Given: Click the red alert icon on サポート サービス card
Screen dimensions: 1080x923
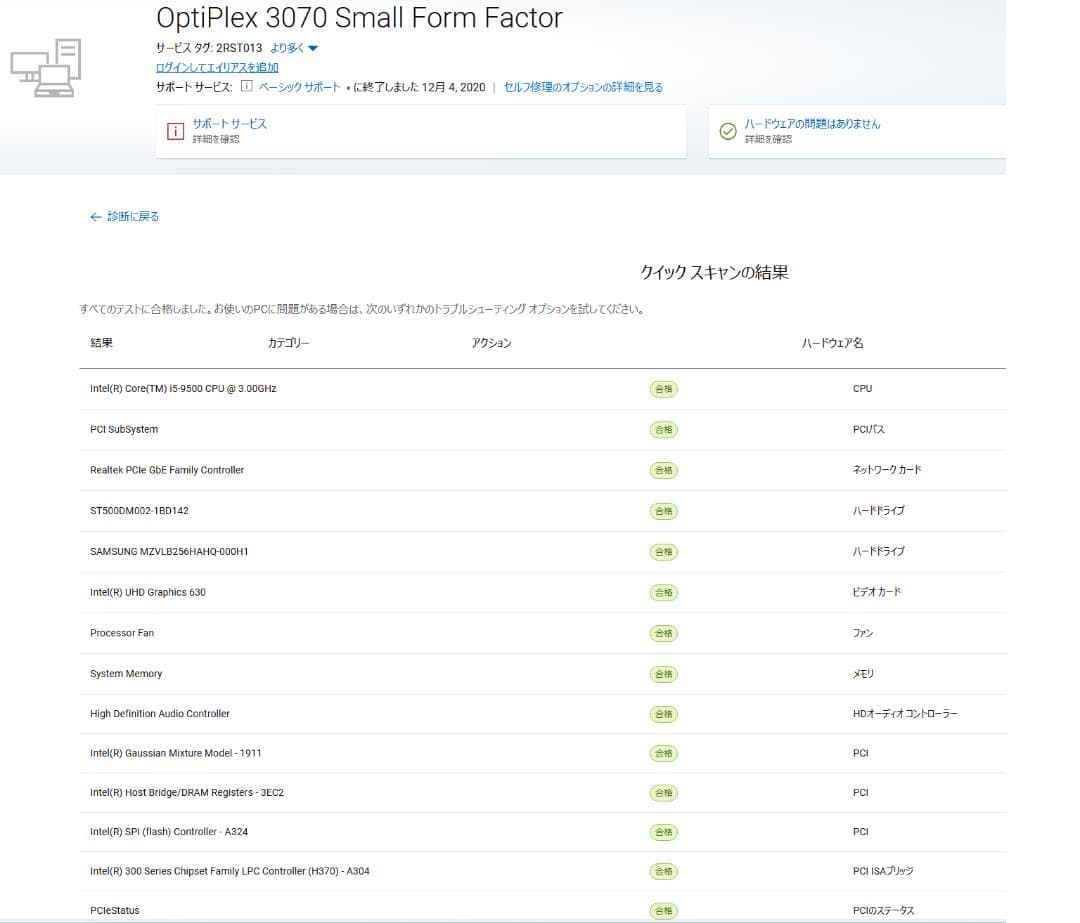Looking at the screenshot, I should coord(175,131).
